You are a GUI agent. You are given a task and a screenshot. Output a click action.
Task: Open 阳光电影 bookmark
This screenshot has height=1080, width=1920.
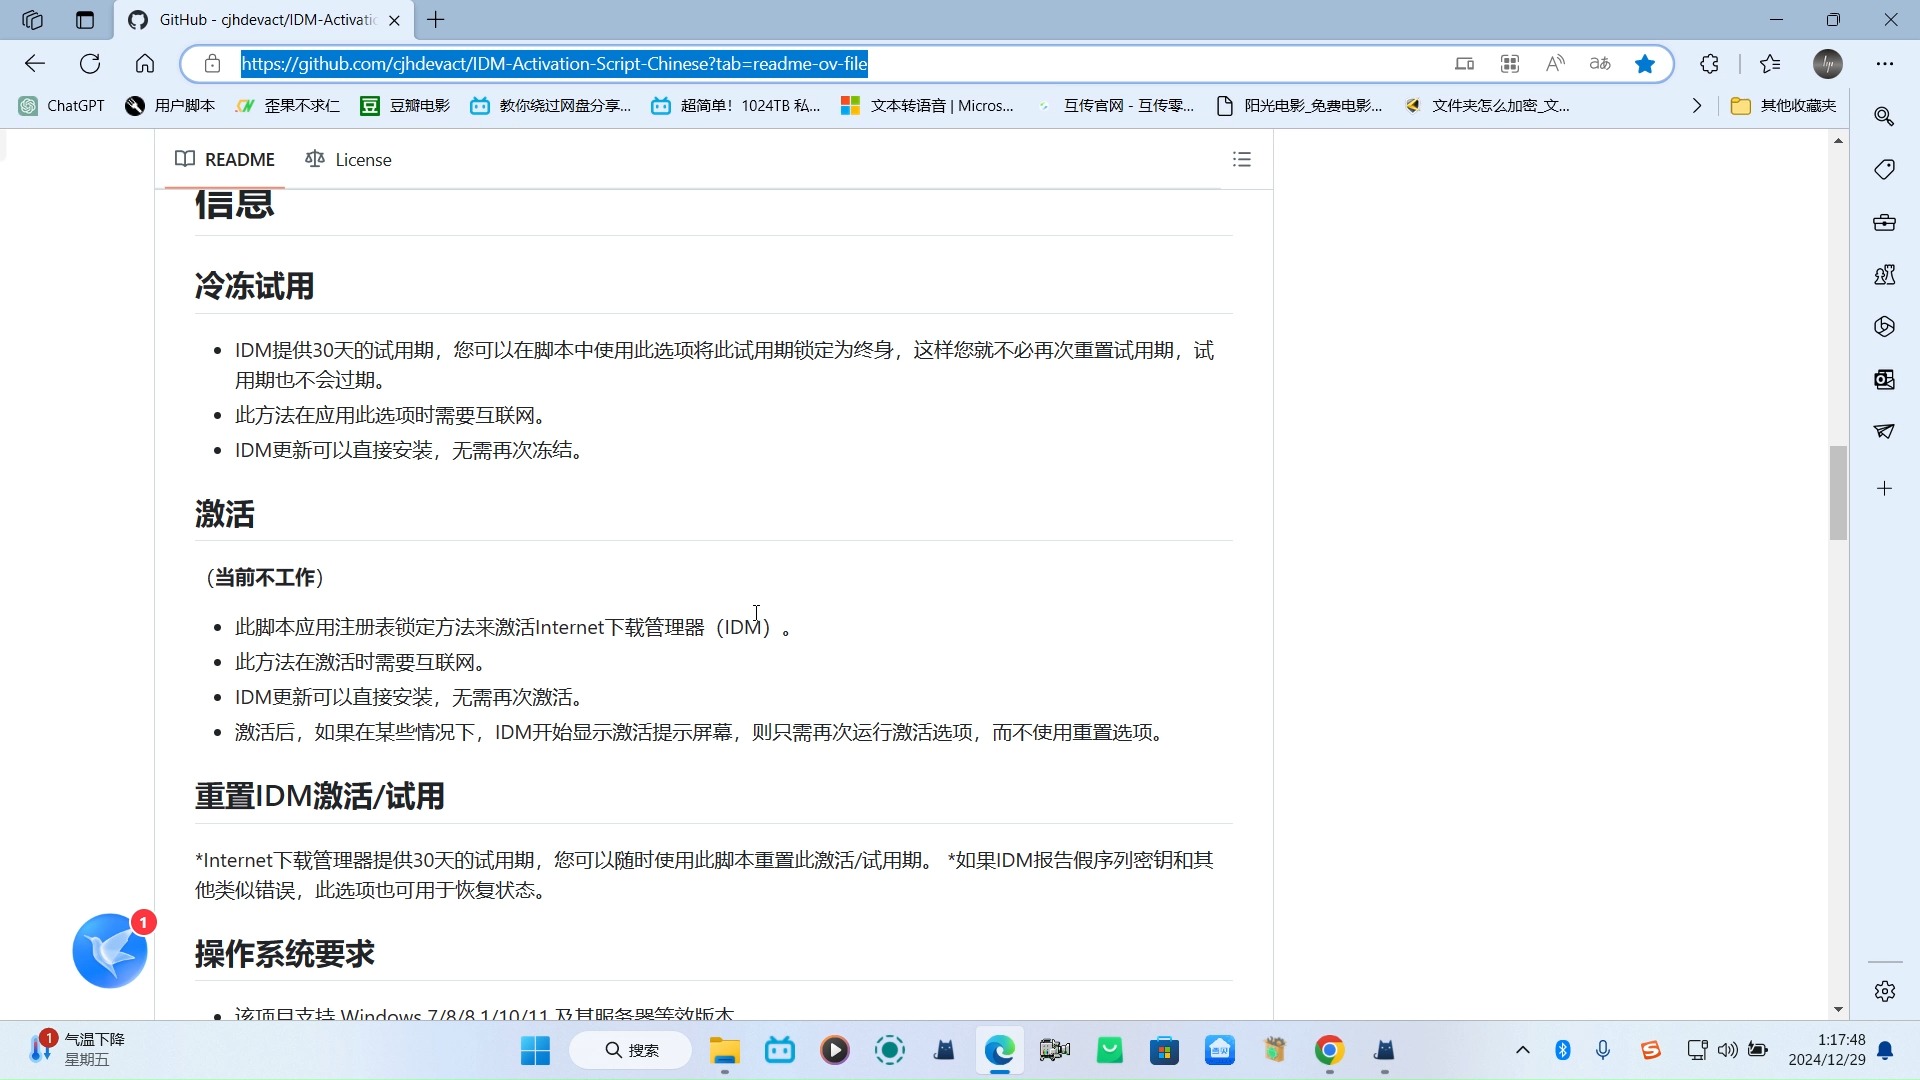coord(1299,106)
